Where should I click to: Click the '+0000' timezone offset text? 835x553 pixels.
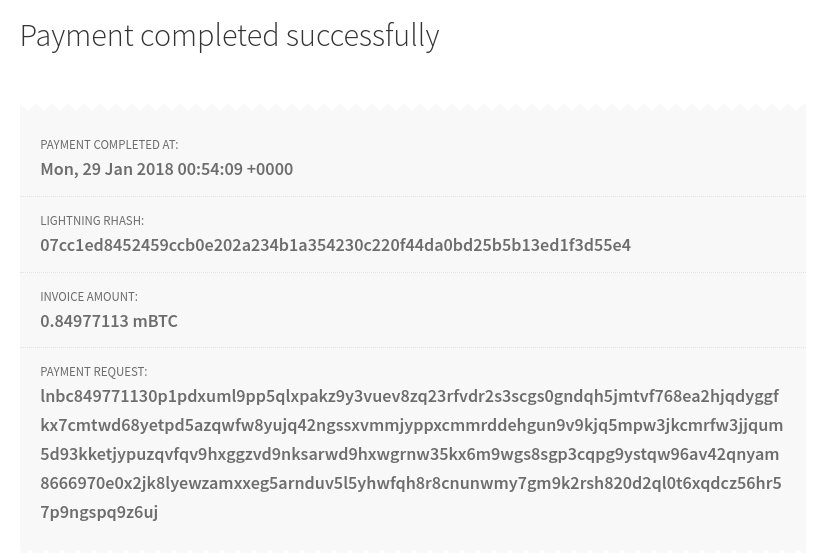[270, 169]
